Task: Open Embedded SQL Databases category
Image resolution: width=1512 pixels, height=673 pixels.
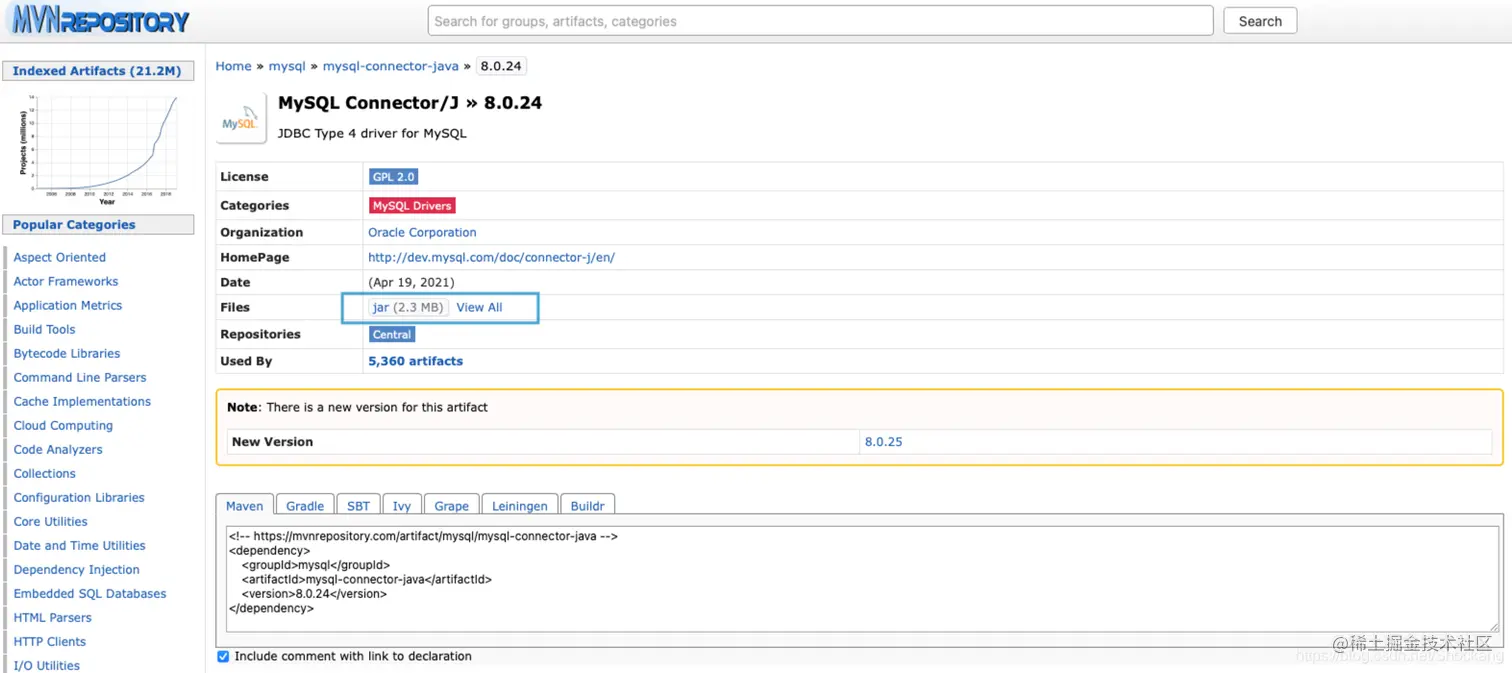Action: coord(90,593)
